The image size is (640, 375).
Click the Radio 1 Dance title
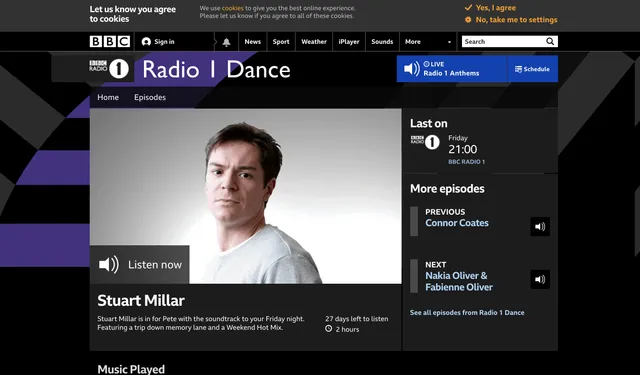click(x=216, y=70)
